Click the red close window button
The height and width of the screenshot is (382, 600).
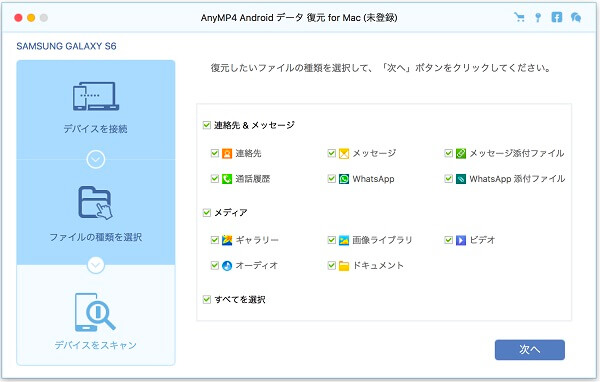[18, 18]
